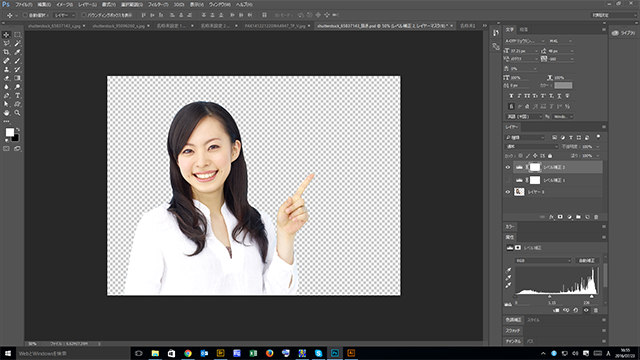This screenshot has width=640, height=360.
Task: Add layer mask from Layers panel bottom
Action: pos(560,217)
